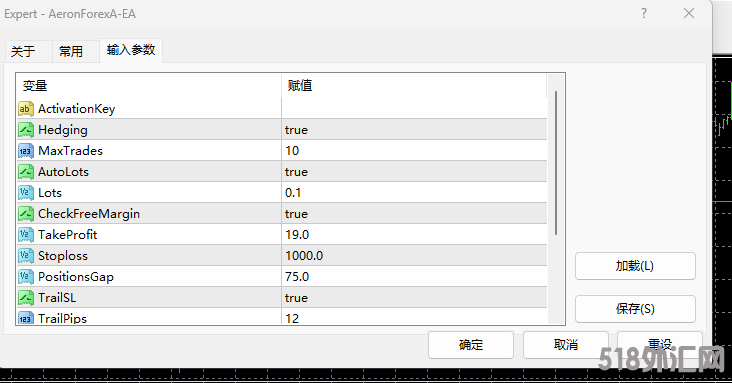The width and height of the screenshot is (732, 383).
Task: Cancel the dialog with 取消
Action: 566,345
